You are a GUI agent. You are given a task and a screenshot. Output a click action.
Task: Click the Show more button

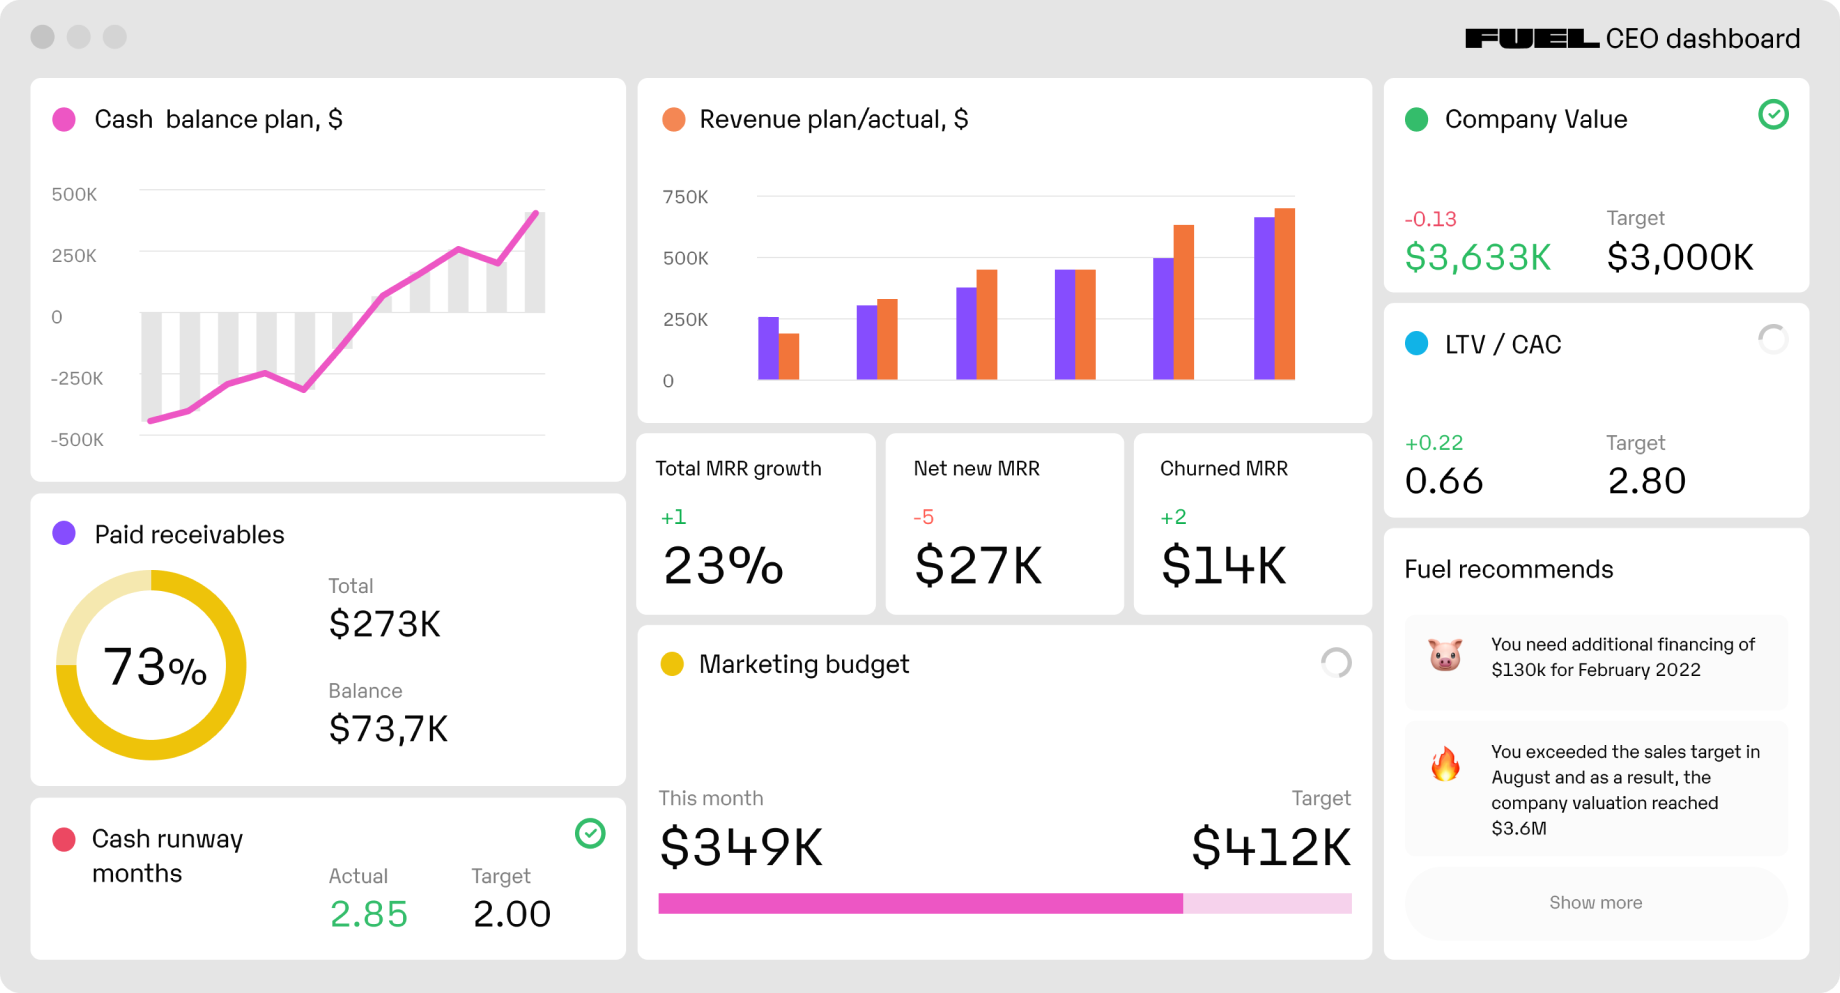(x=1596, y=903)
